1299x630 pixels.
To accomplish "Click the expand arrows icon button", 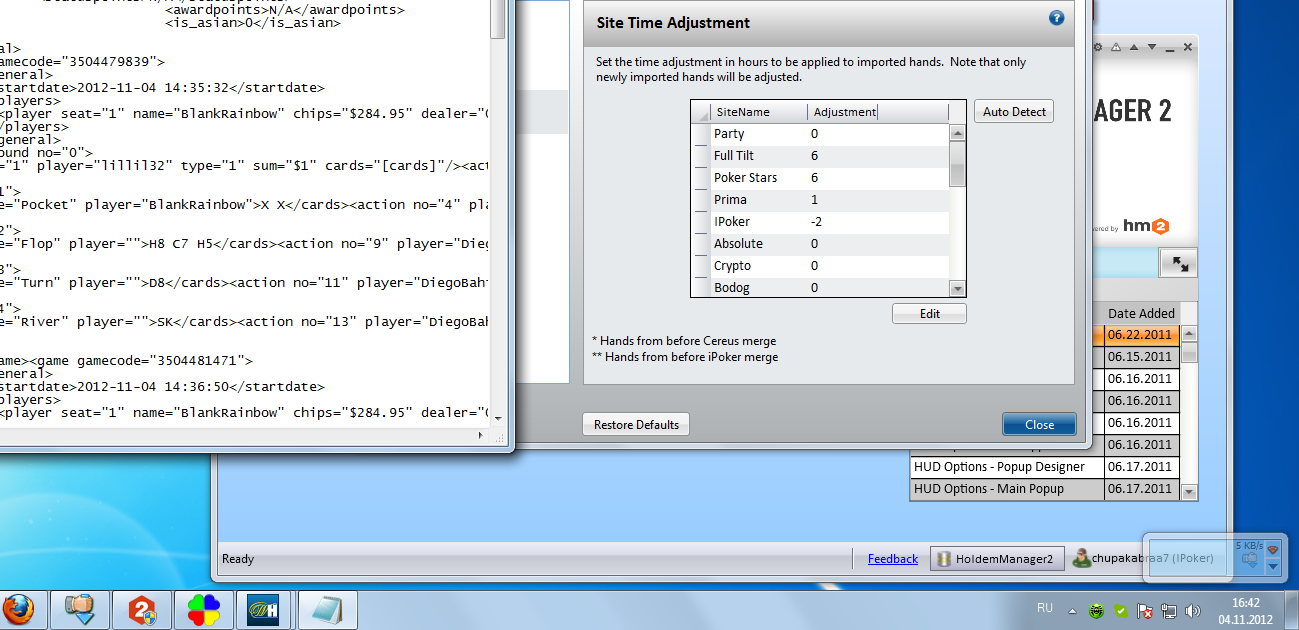I will pyautogui.click(x=1180, y=263).
